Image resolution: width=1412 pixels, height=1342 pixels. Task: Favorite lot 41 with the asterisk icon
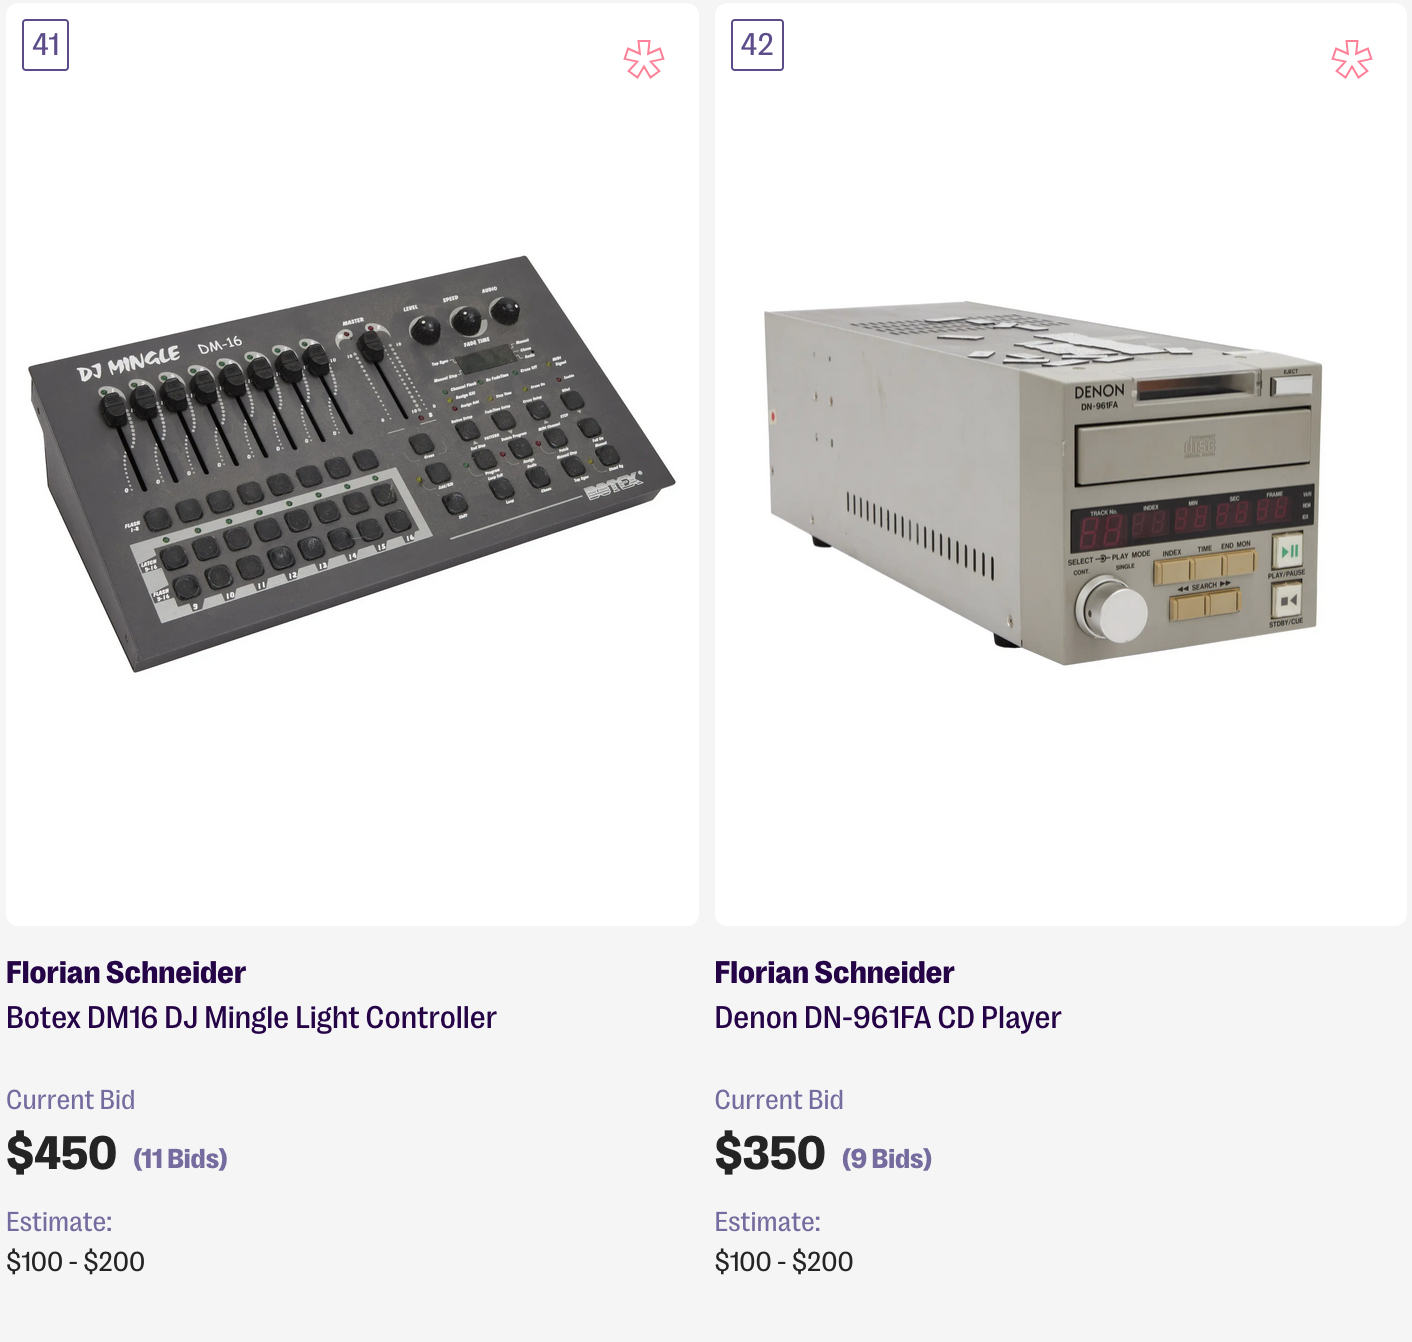(644, 60)
